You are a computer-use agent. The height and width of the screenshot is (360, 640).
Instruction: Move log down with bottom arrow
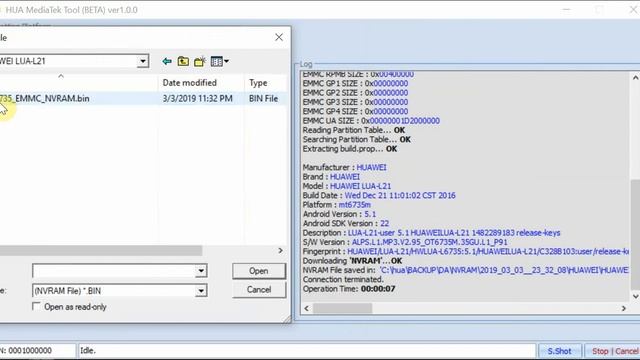[635, 296]
